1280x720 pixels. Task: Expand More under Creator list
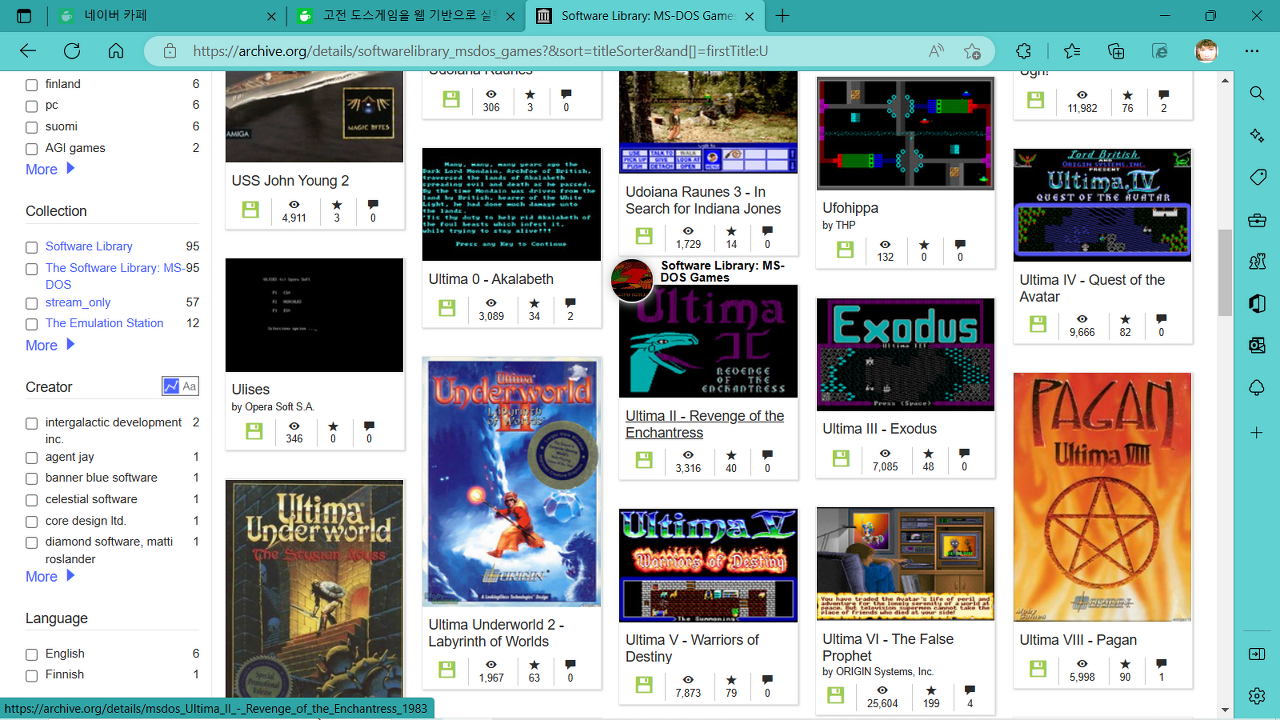50,576
